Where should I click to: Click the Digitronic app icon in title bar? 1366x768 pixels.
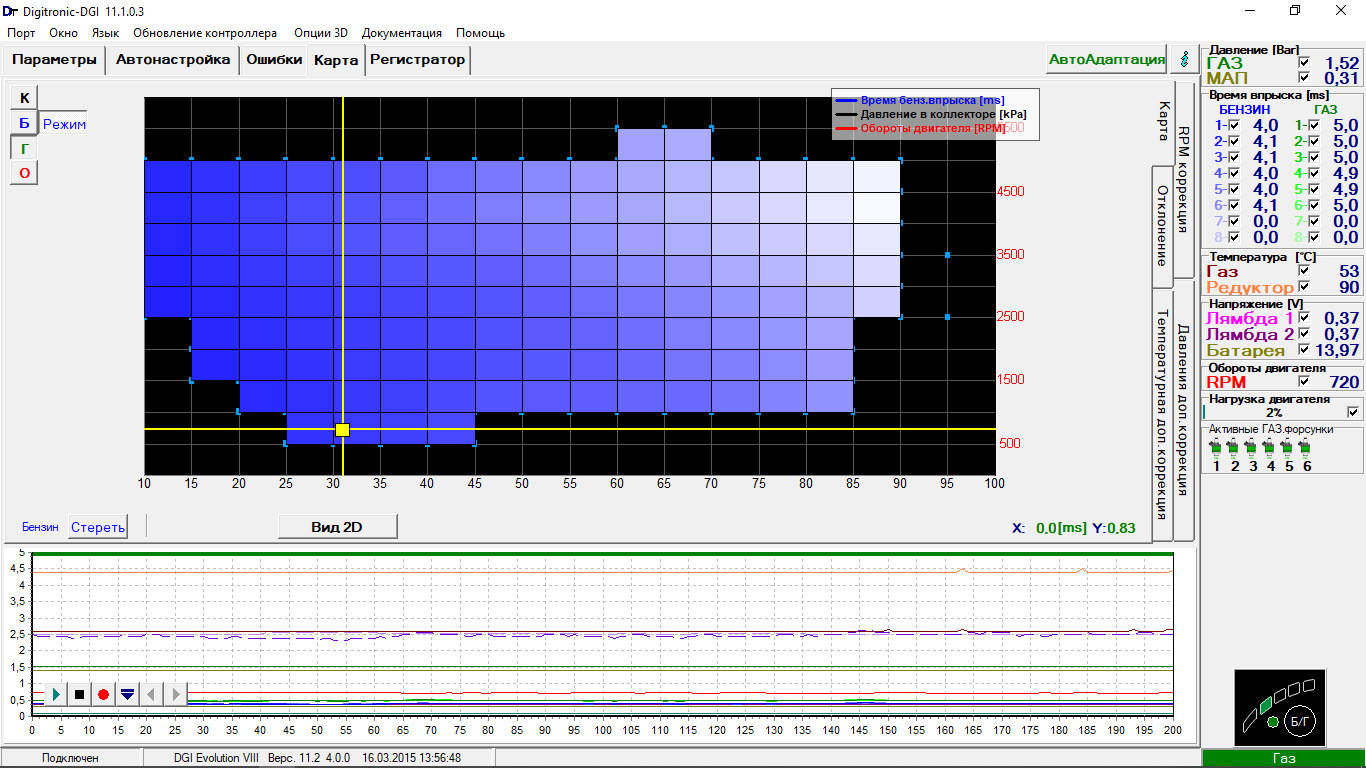tap(9, 10)
